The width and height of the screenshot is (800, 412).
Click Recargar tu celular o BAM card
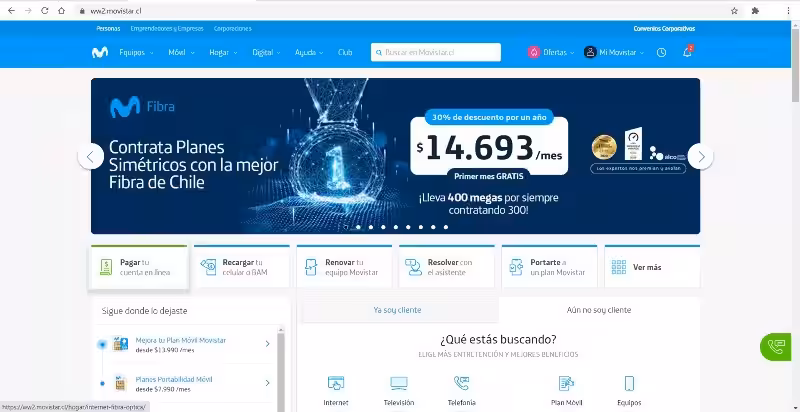[x=242, y=267]
